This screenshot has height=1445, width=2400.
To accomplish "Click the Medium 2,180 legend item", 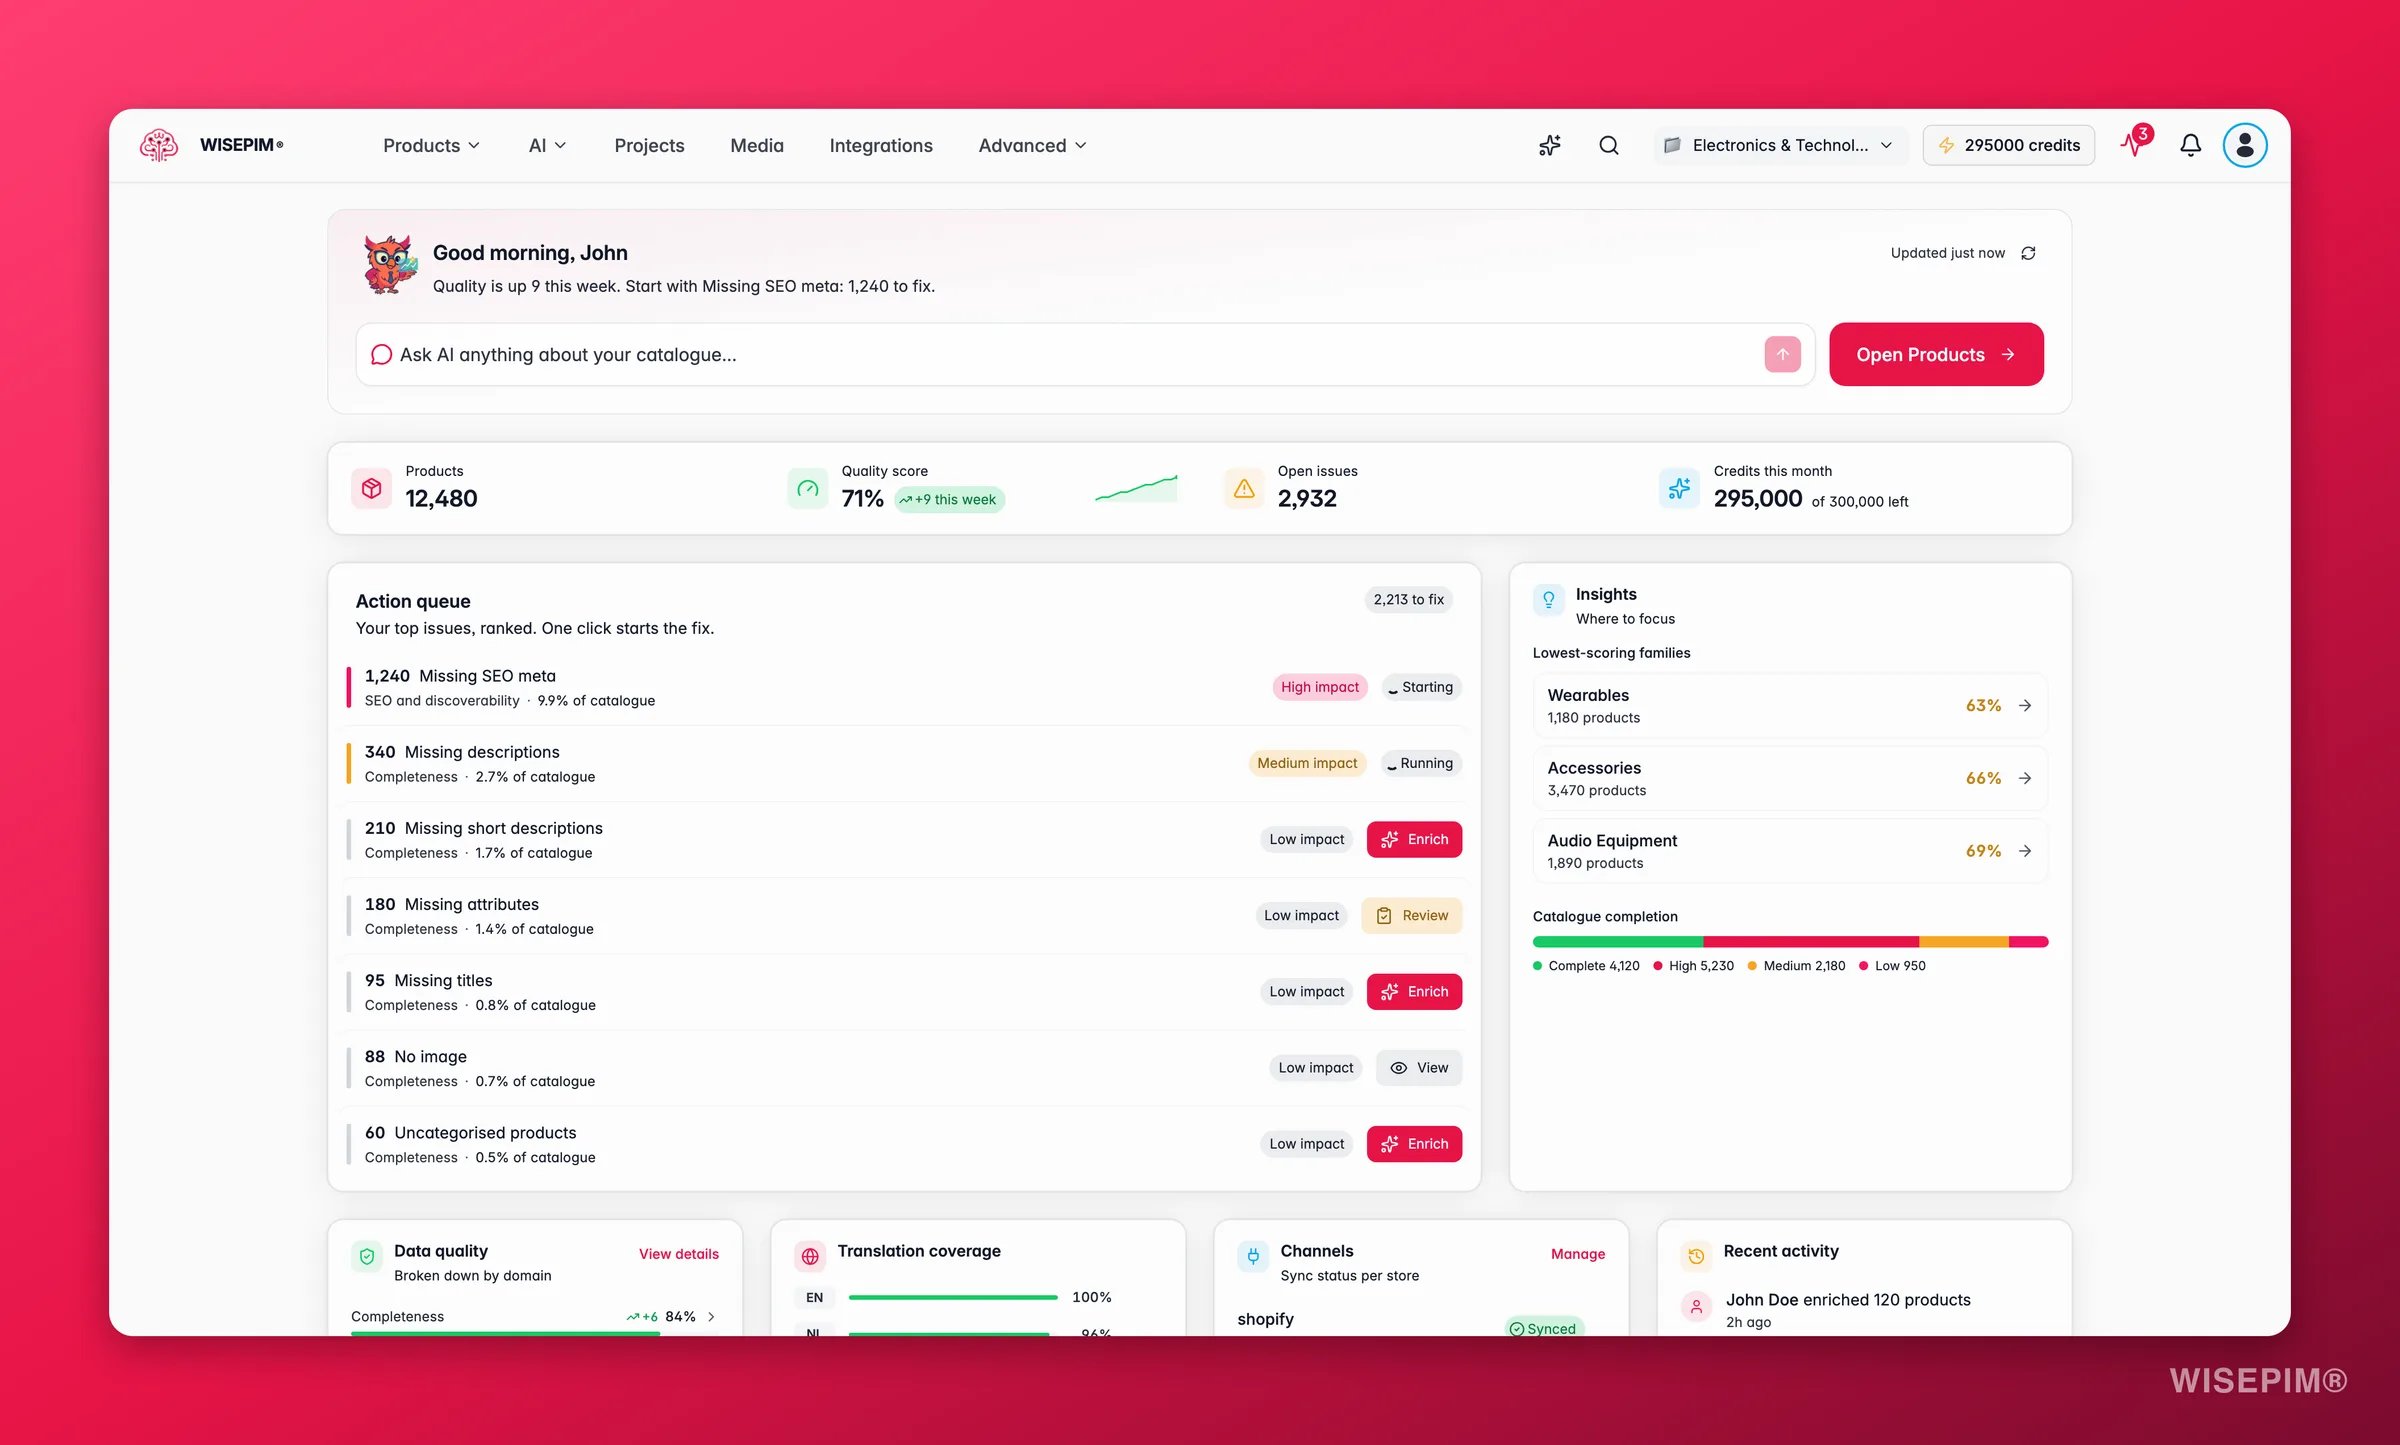I will click(1796, 965).
